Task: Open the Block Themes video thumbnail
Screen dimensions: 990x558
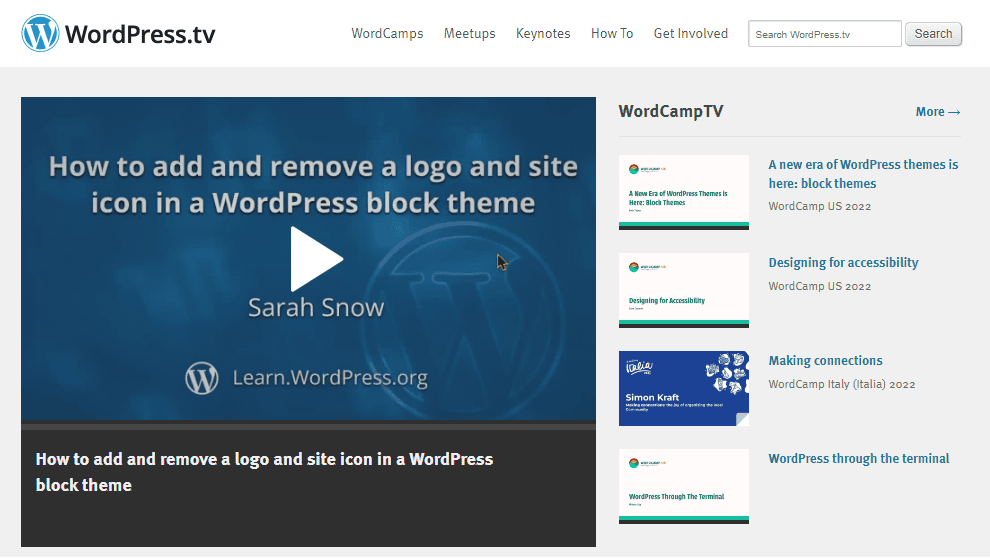Action: (683, 192)
